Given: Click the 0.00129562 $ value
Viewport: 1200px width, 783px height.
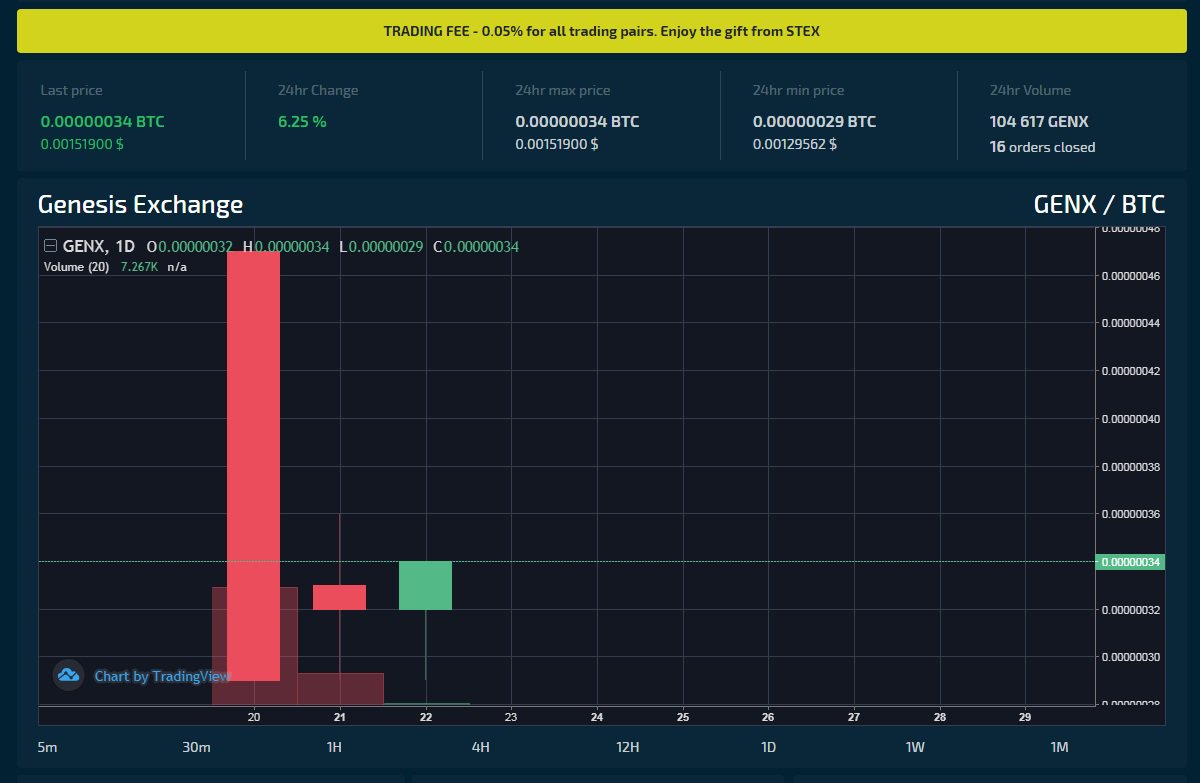Looking at the screenshot, I should (795, 144).
